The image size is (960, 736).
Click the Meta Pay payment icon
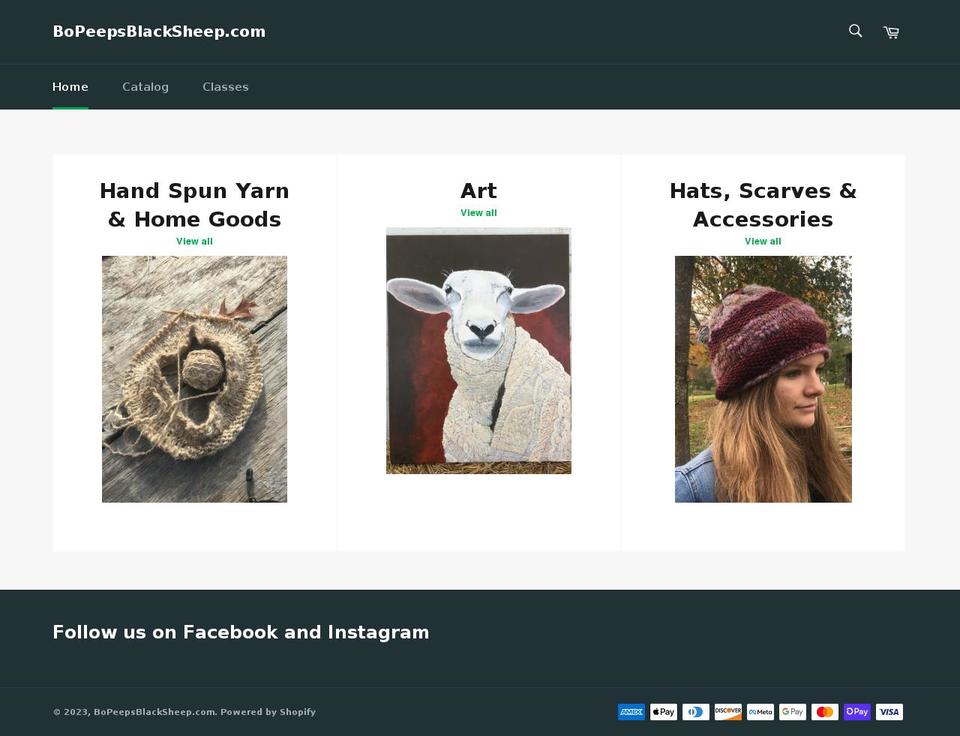coord(760,712)
